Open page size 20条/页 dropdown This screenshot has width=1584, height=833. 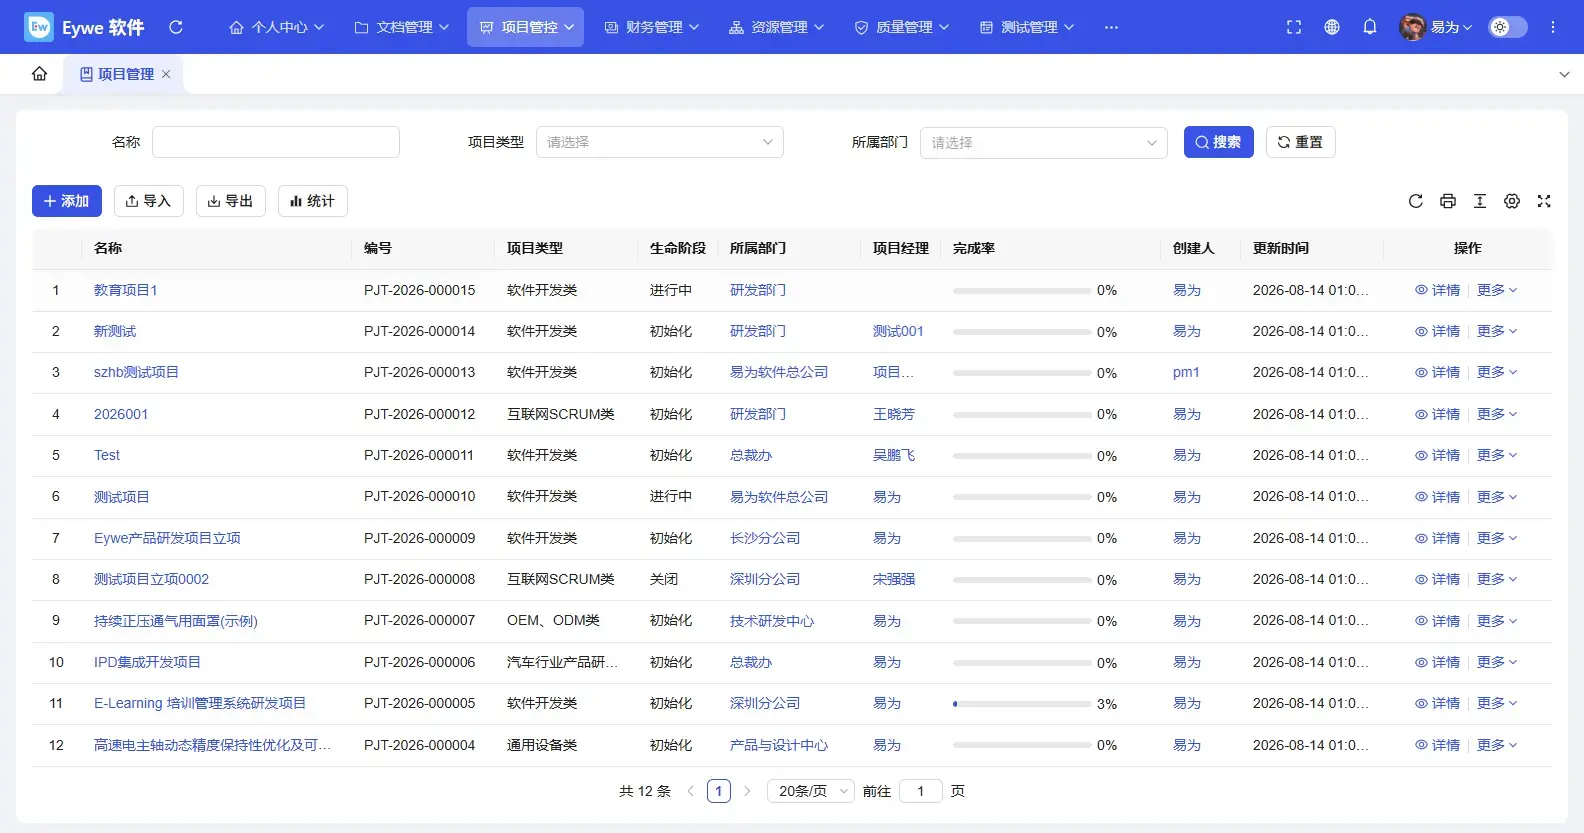tap(811, 791)
